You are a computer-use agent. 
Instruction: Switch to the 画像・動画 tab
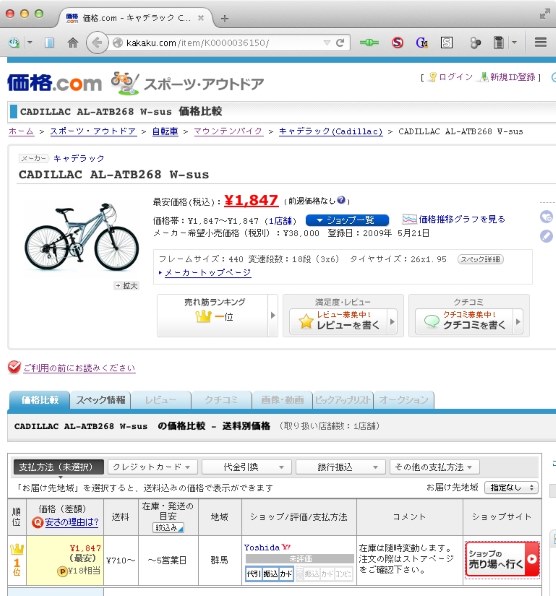(x=282, y=400)
